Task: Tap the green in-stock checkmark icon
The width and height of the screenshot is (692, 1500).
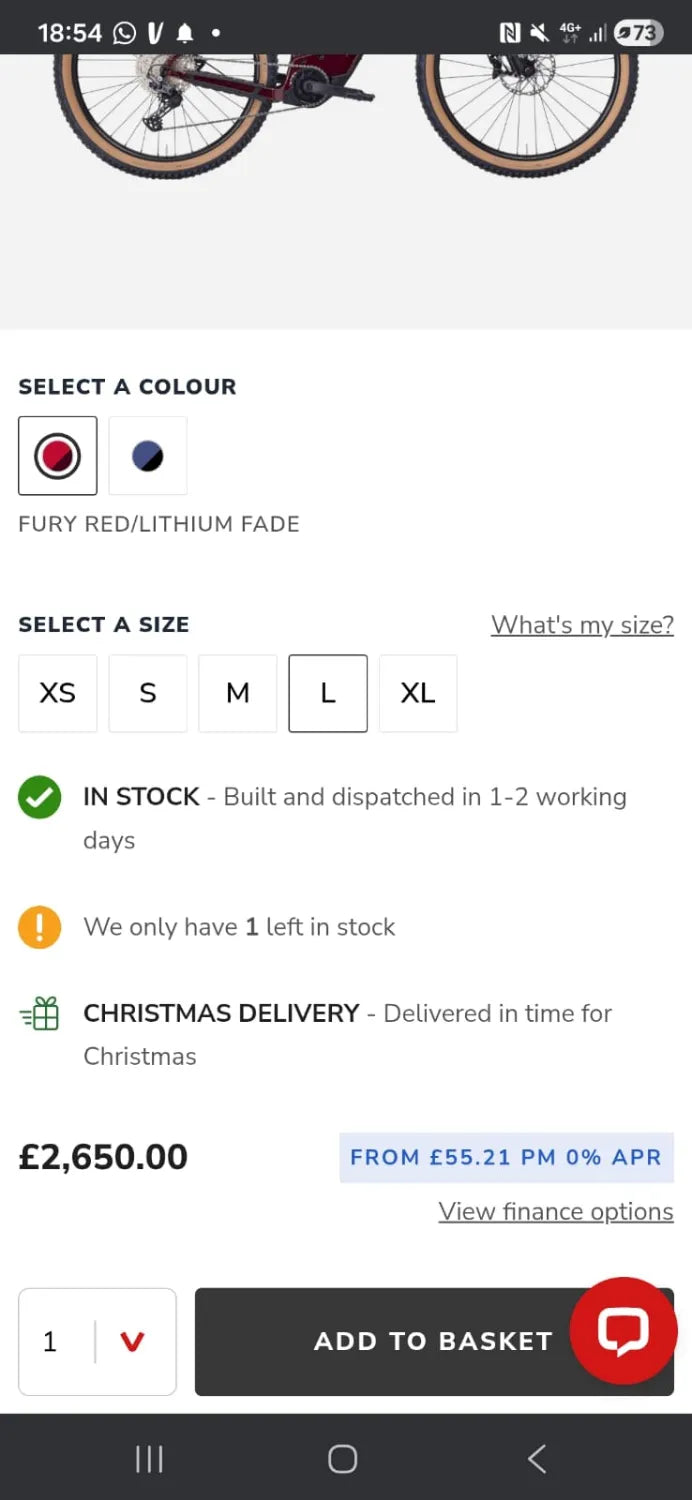Action: coord(40,798)
